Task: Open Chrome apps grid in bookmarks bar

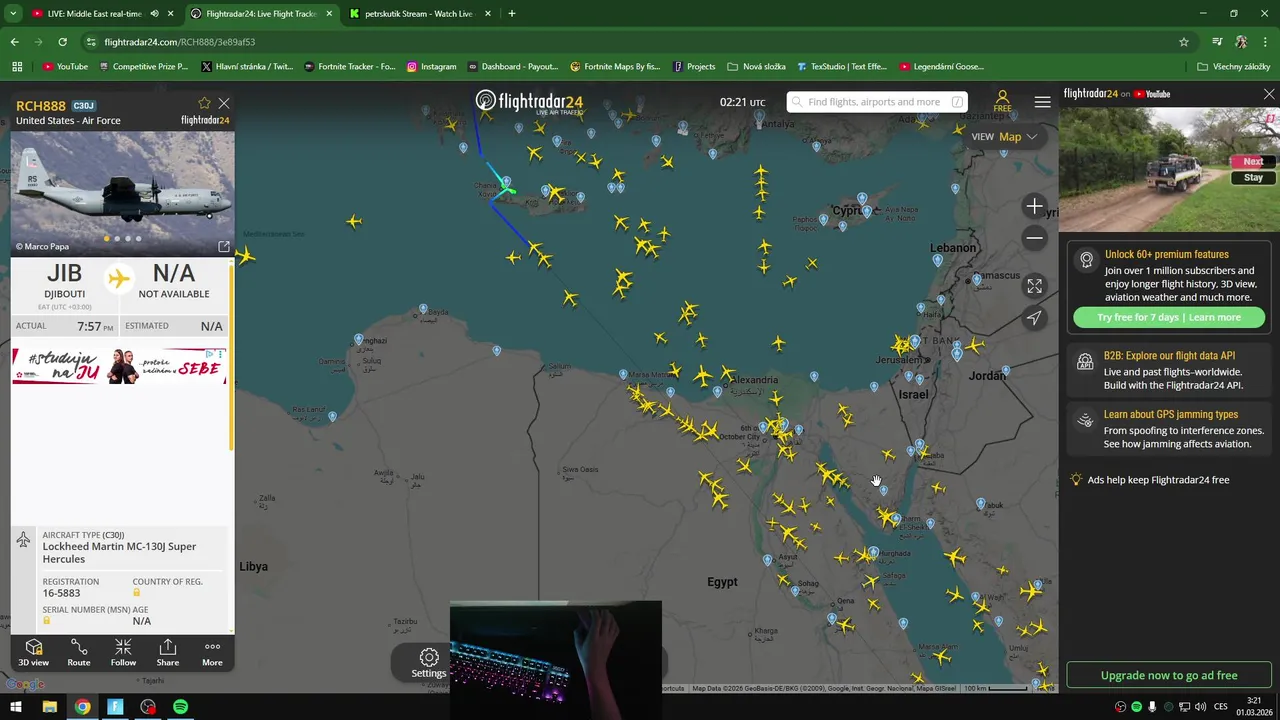Action: pyautogui.click(x=17, y=67)
